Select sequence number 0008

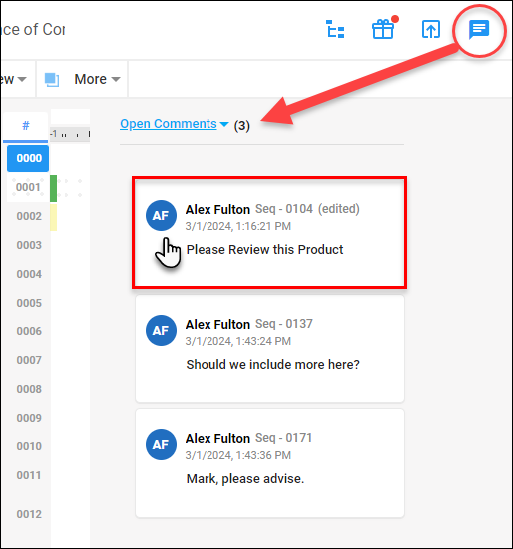pos(29,389)
